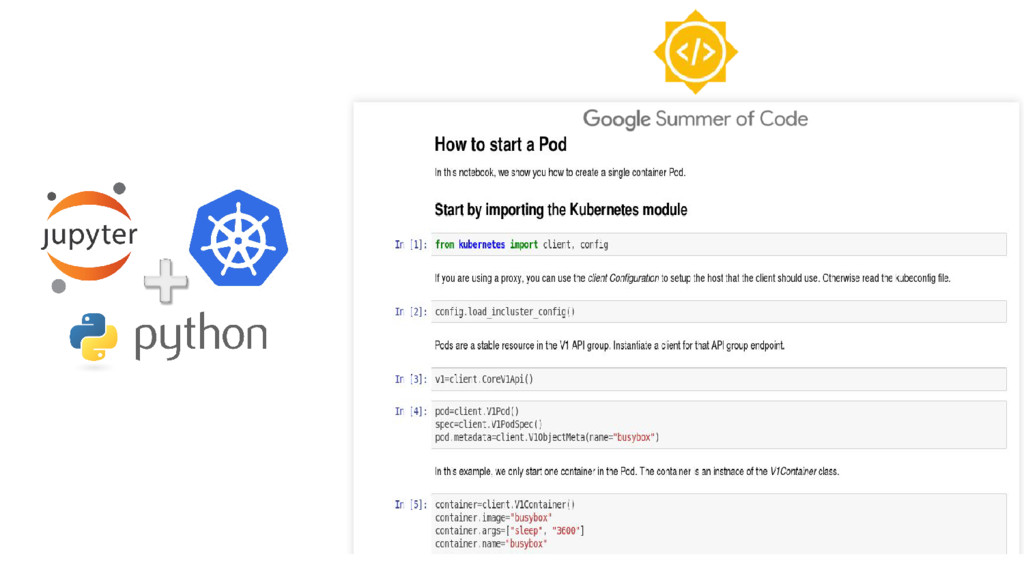This screenshot has width=1024, height=576.
Task: Click the Jupyter logo
Action: click(89, 237)
